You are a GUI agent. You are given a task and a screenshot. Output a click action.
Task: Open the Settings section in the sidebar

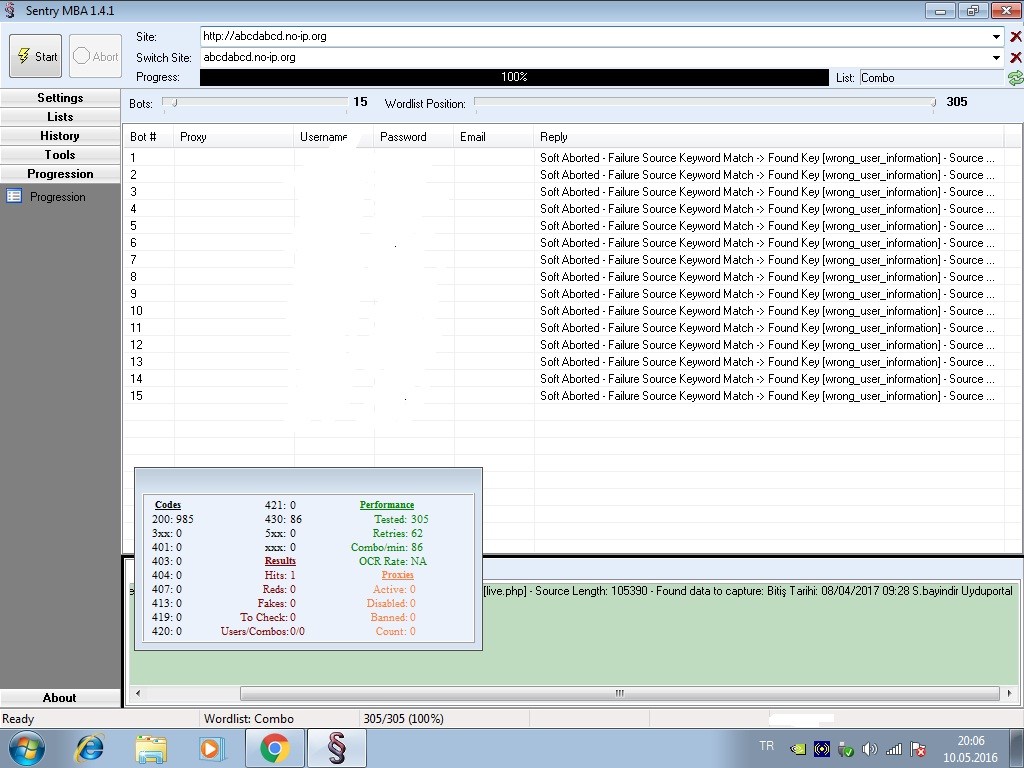pyautogui.click(x=60, y=98)
